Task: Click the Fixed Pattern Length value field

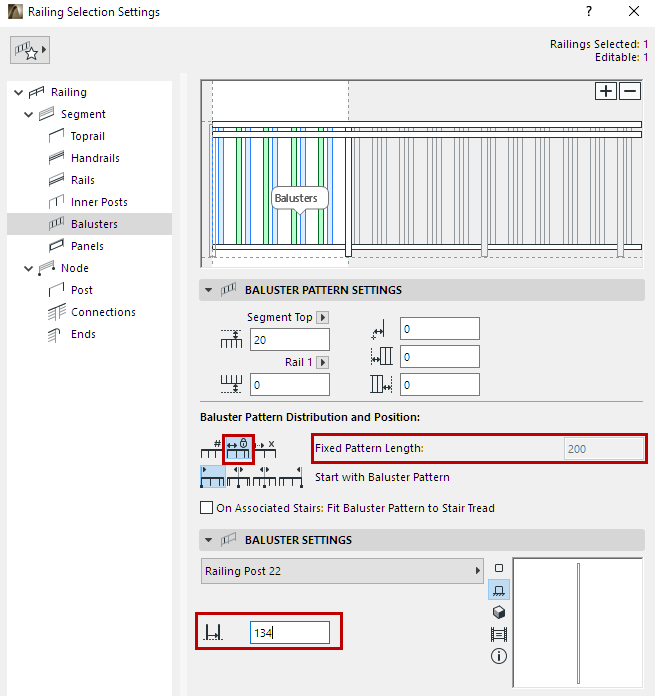Action: point(604,449)
